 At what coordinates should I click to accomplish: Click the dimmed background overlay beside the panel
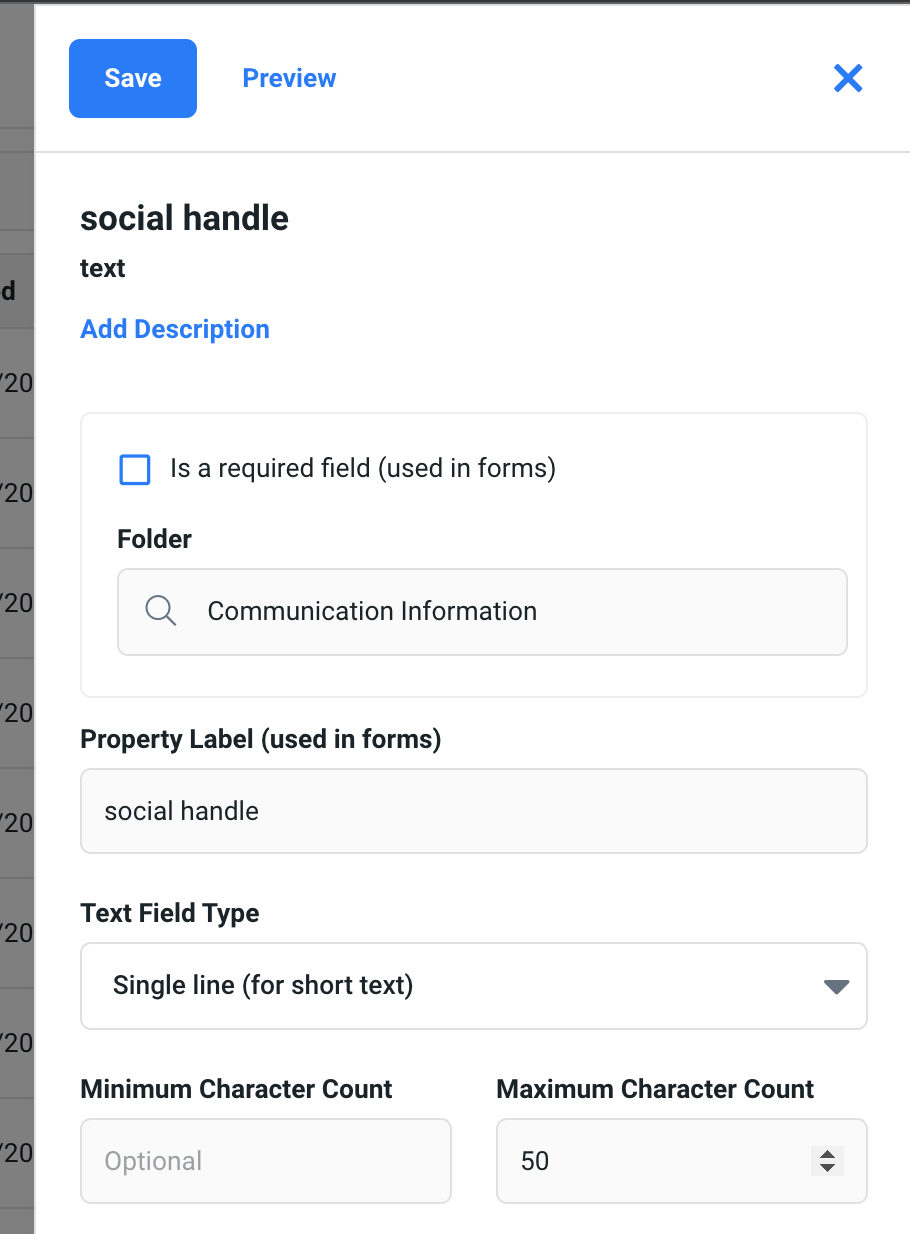[16, 600]
